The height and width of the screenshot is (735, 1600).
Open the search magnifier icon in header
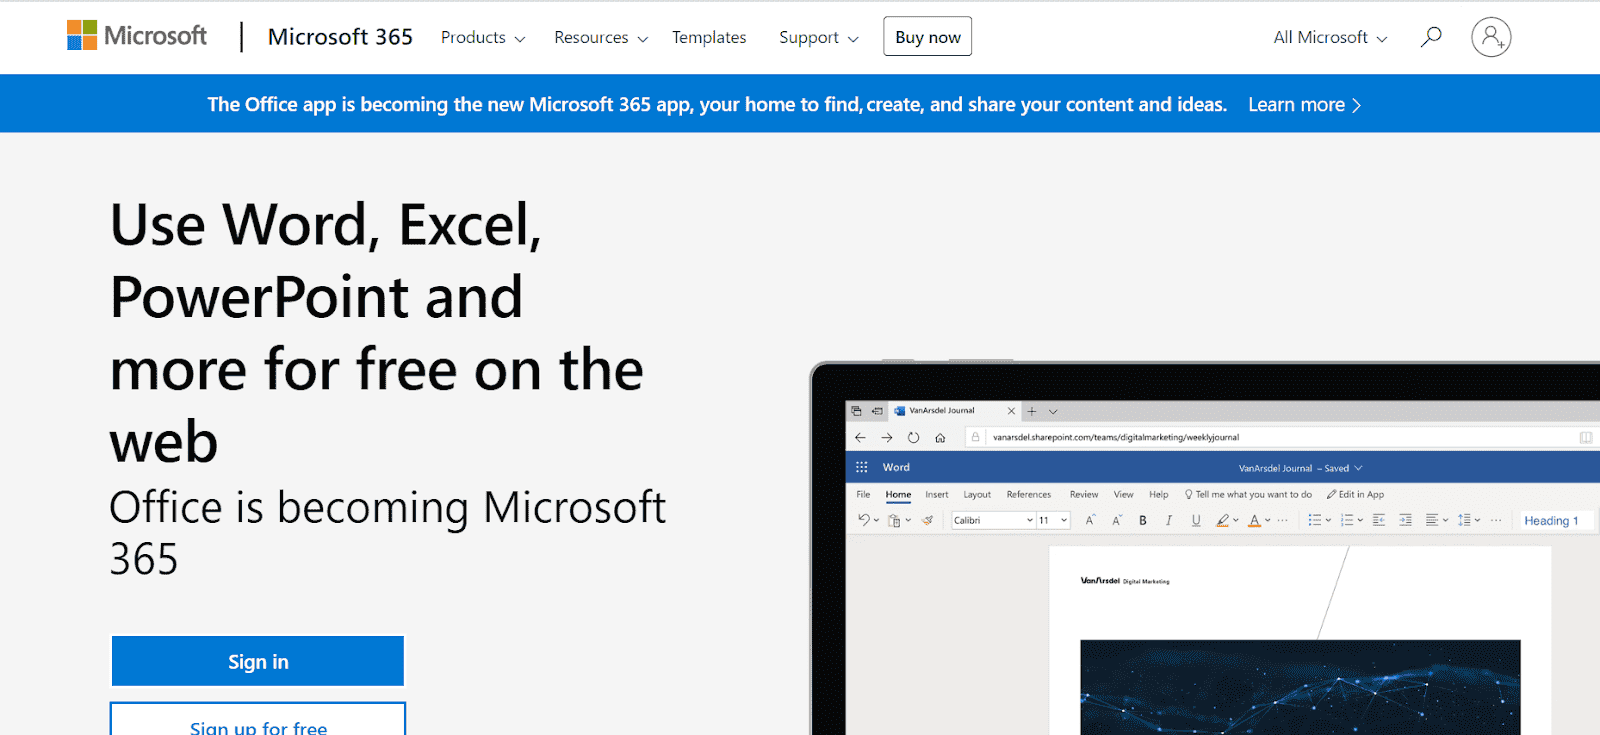click(x=1431, y=37)
